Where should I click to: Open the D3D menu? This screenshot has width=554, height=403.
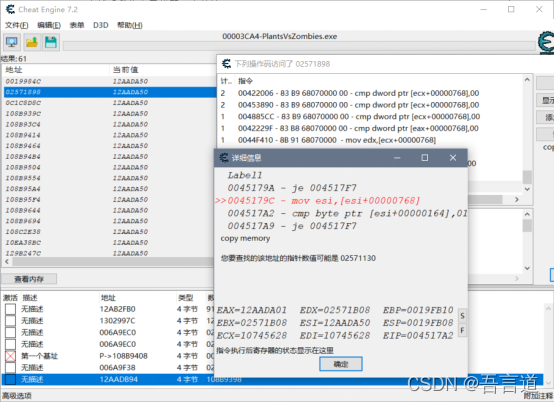point(100,25)
